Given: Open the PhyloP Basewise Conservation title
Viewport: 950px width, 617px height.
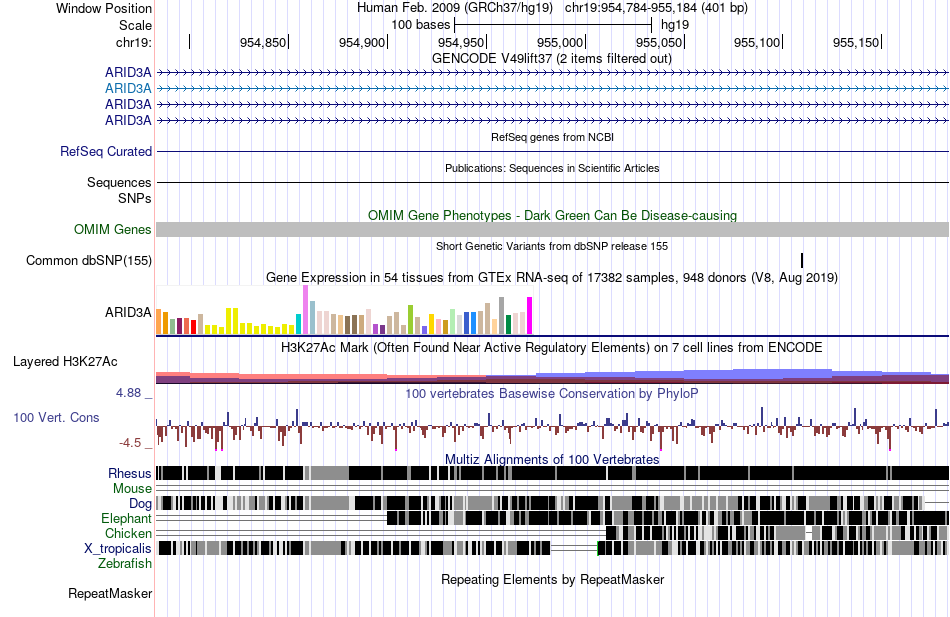Looking at the screenshot, I should (x=551, y=393).
